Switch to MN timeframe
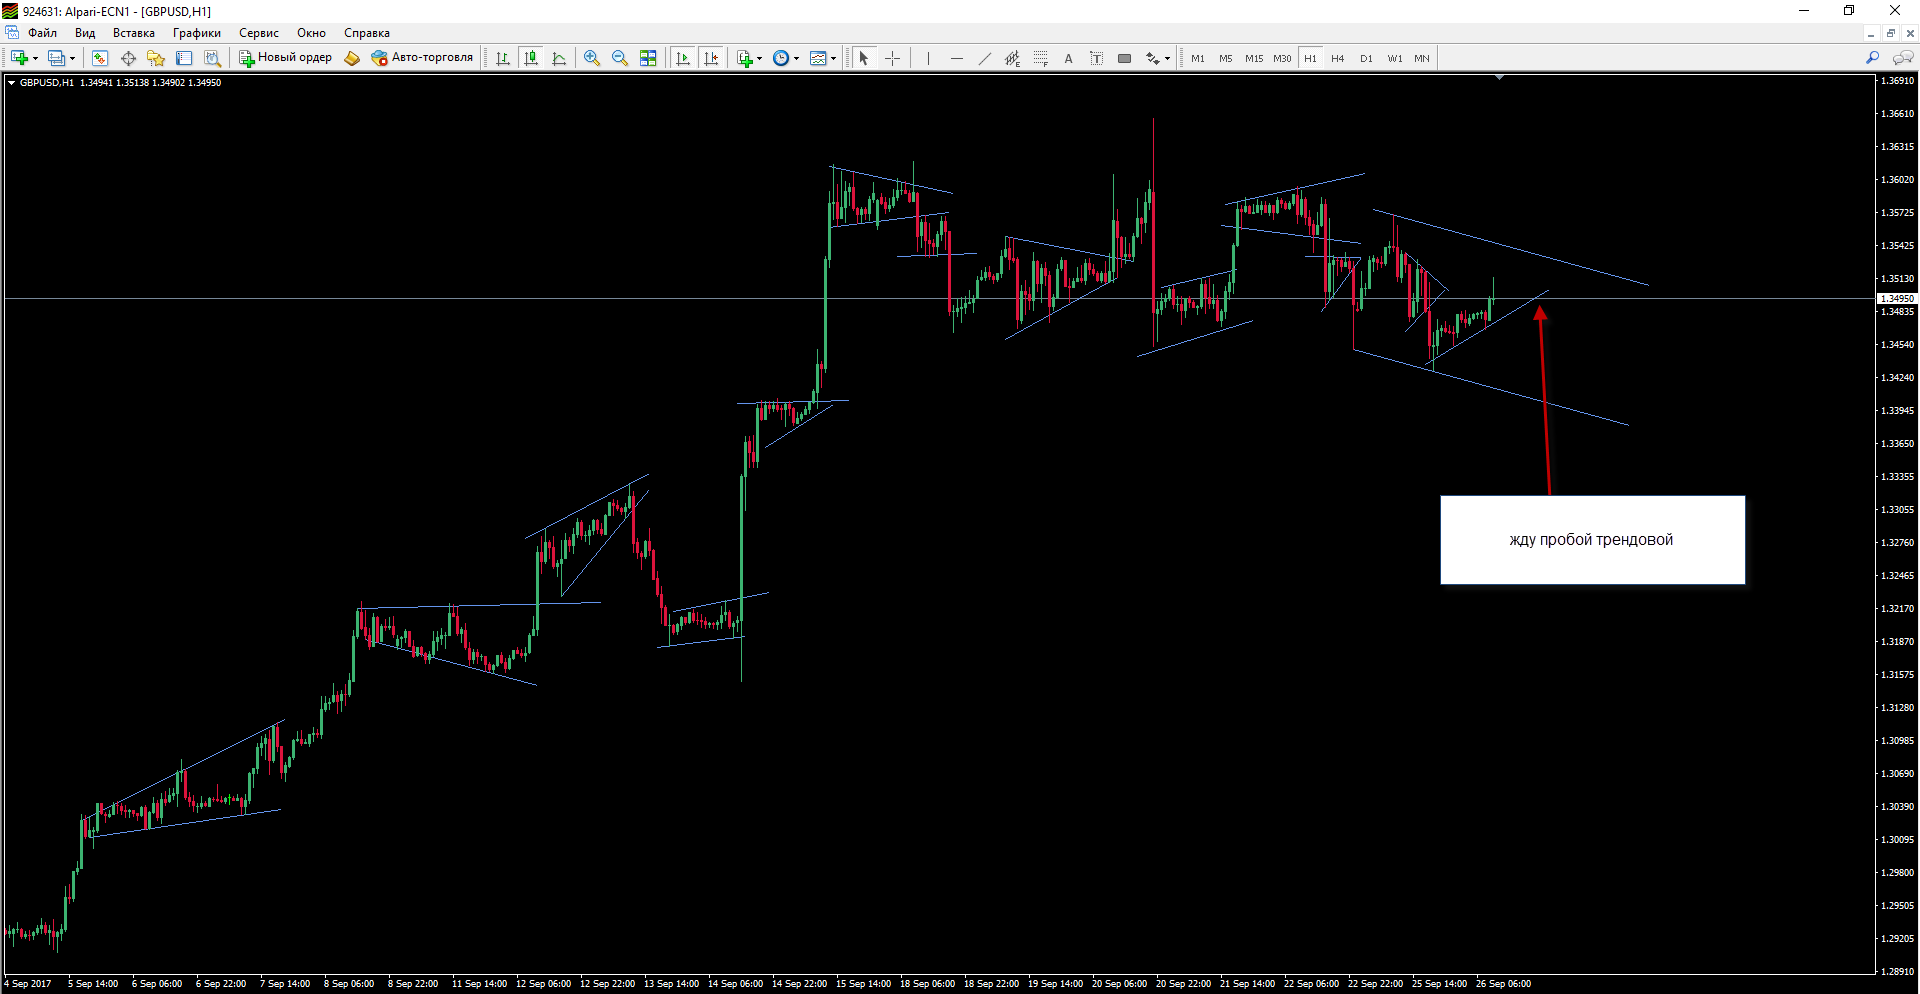1920x994 pixels. point(1422,58)
